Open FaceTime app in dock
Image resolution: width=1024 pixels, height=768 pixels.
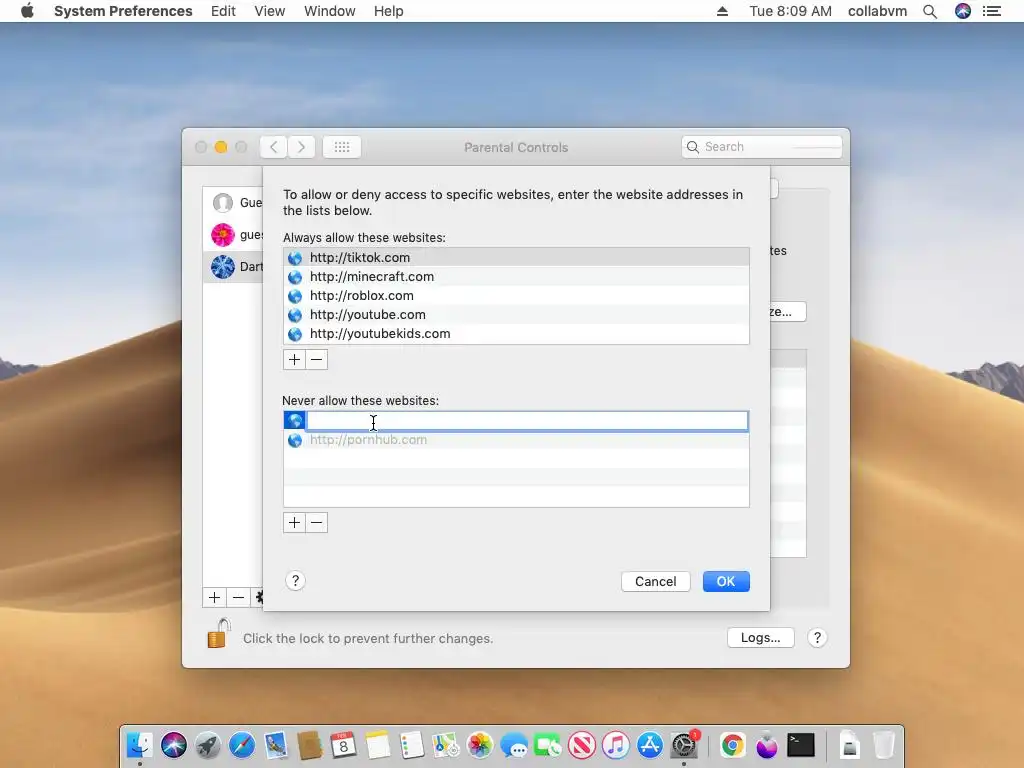point(548,745)
